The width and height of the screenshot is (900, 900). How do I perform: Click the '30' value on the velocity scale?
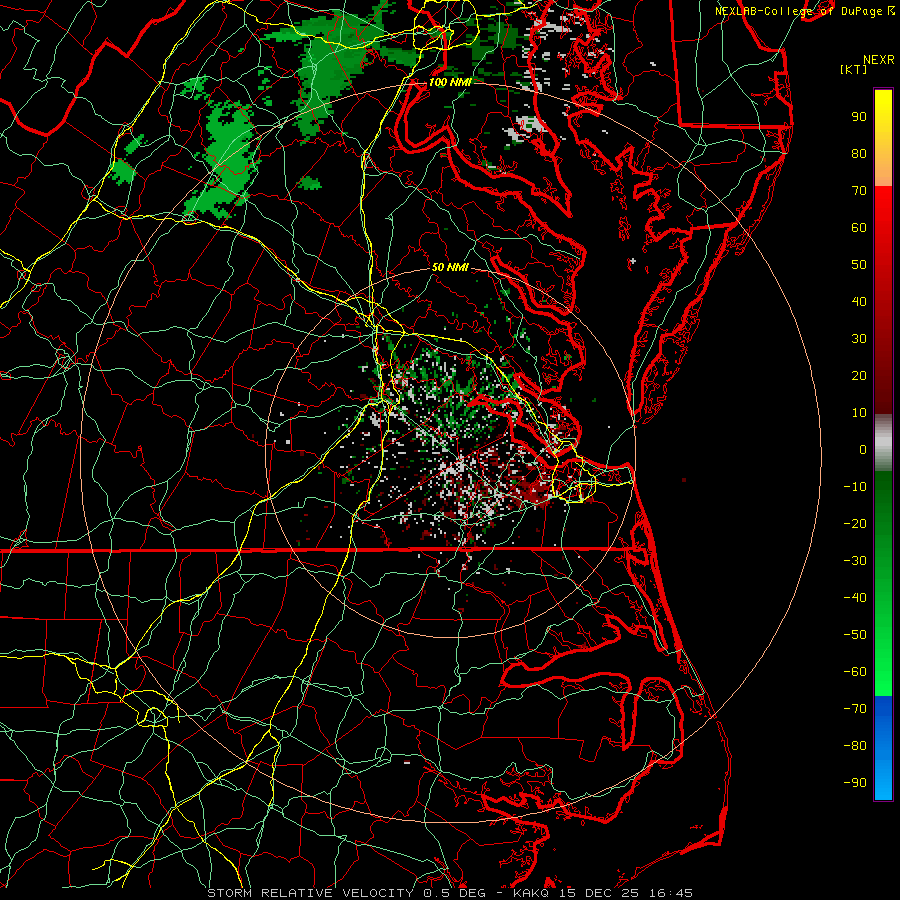pyautogui.click(x=859, y=339)
